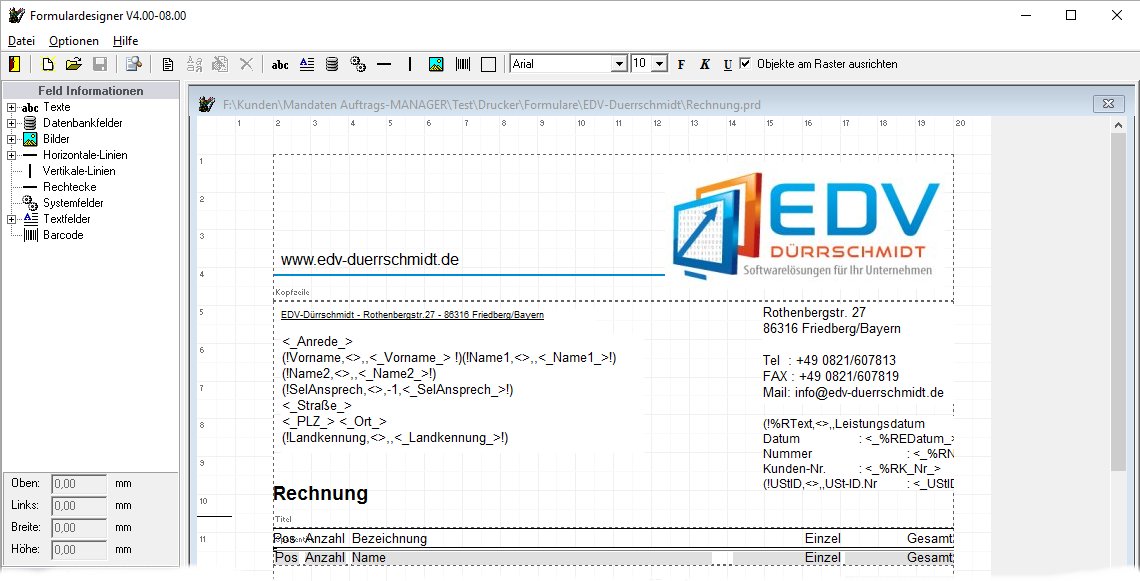This screenshot has width=1140, height=581.
Task: Open the Hilfe menu
Action: pos(125,41)
